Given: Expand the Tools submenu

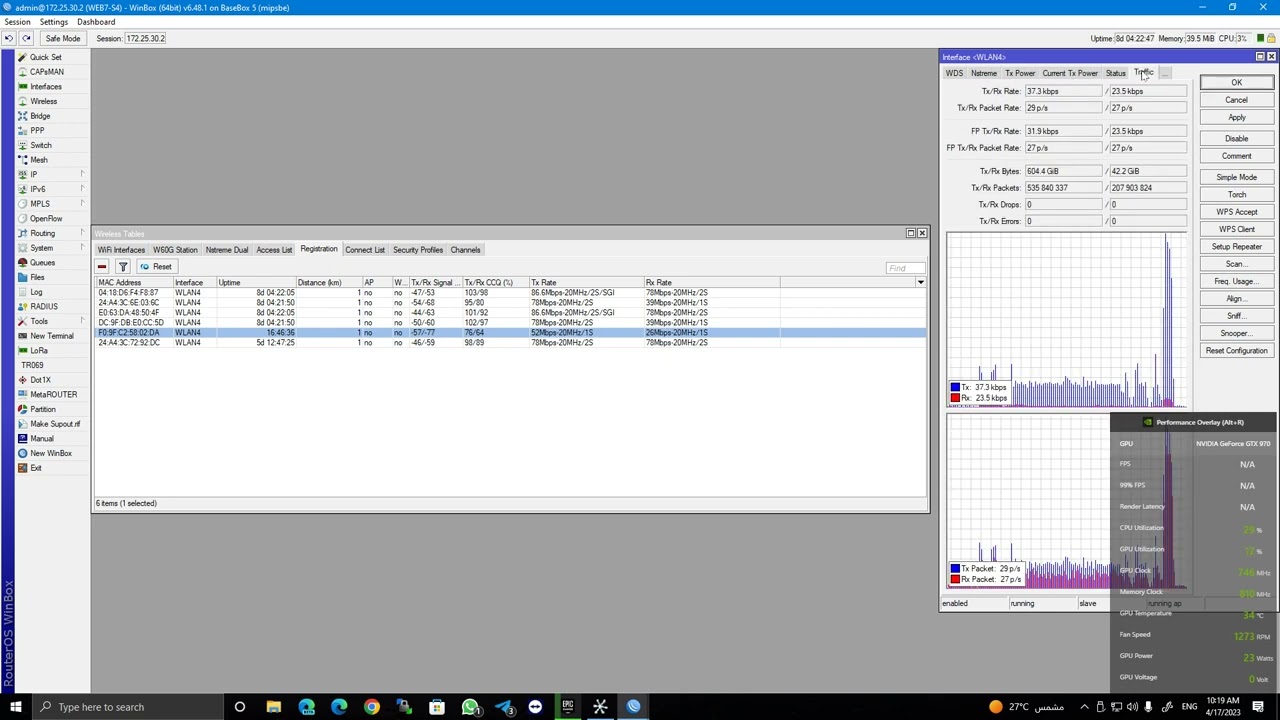Looking at the screenshot, I should click(82, 321).
